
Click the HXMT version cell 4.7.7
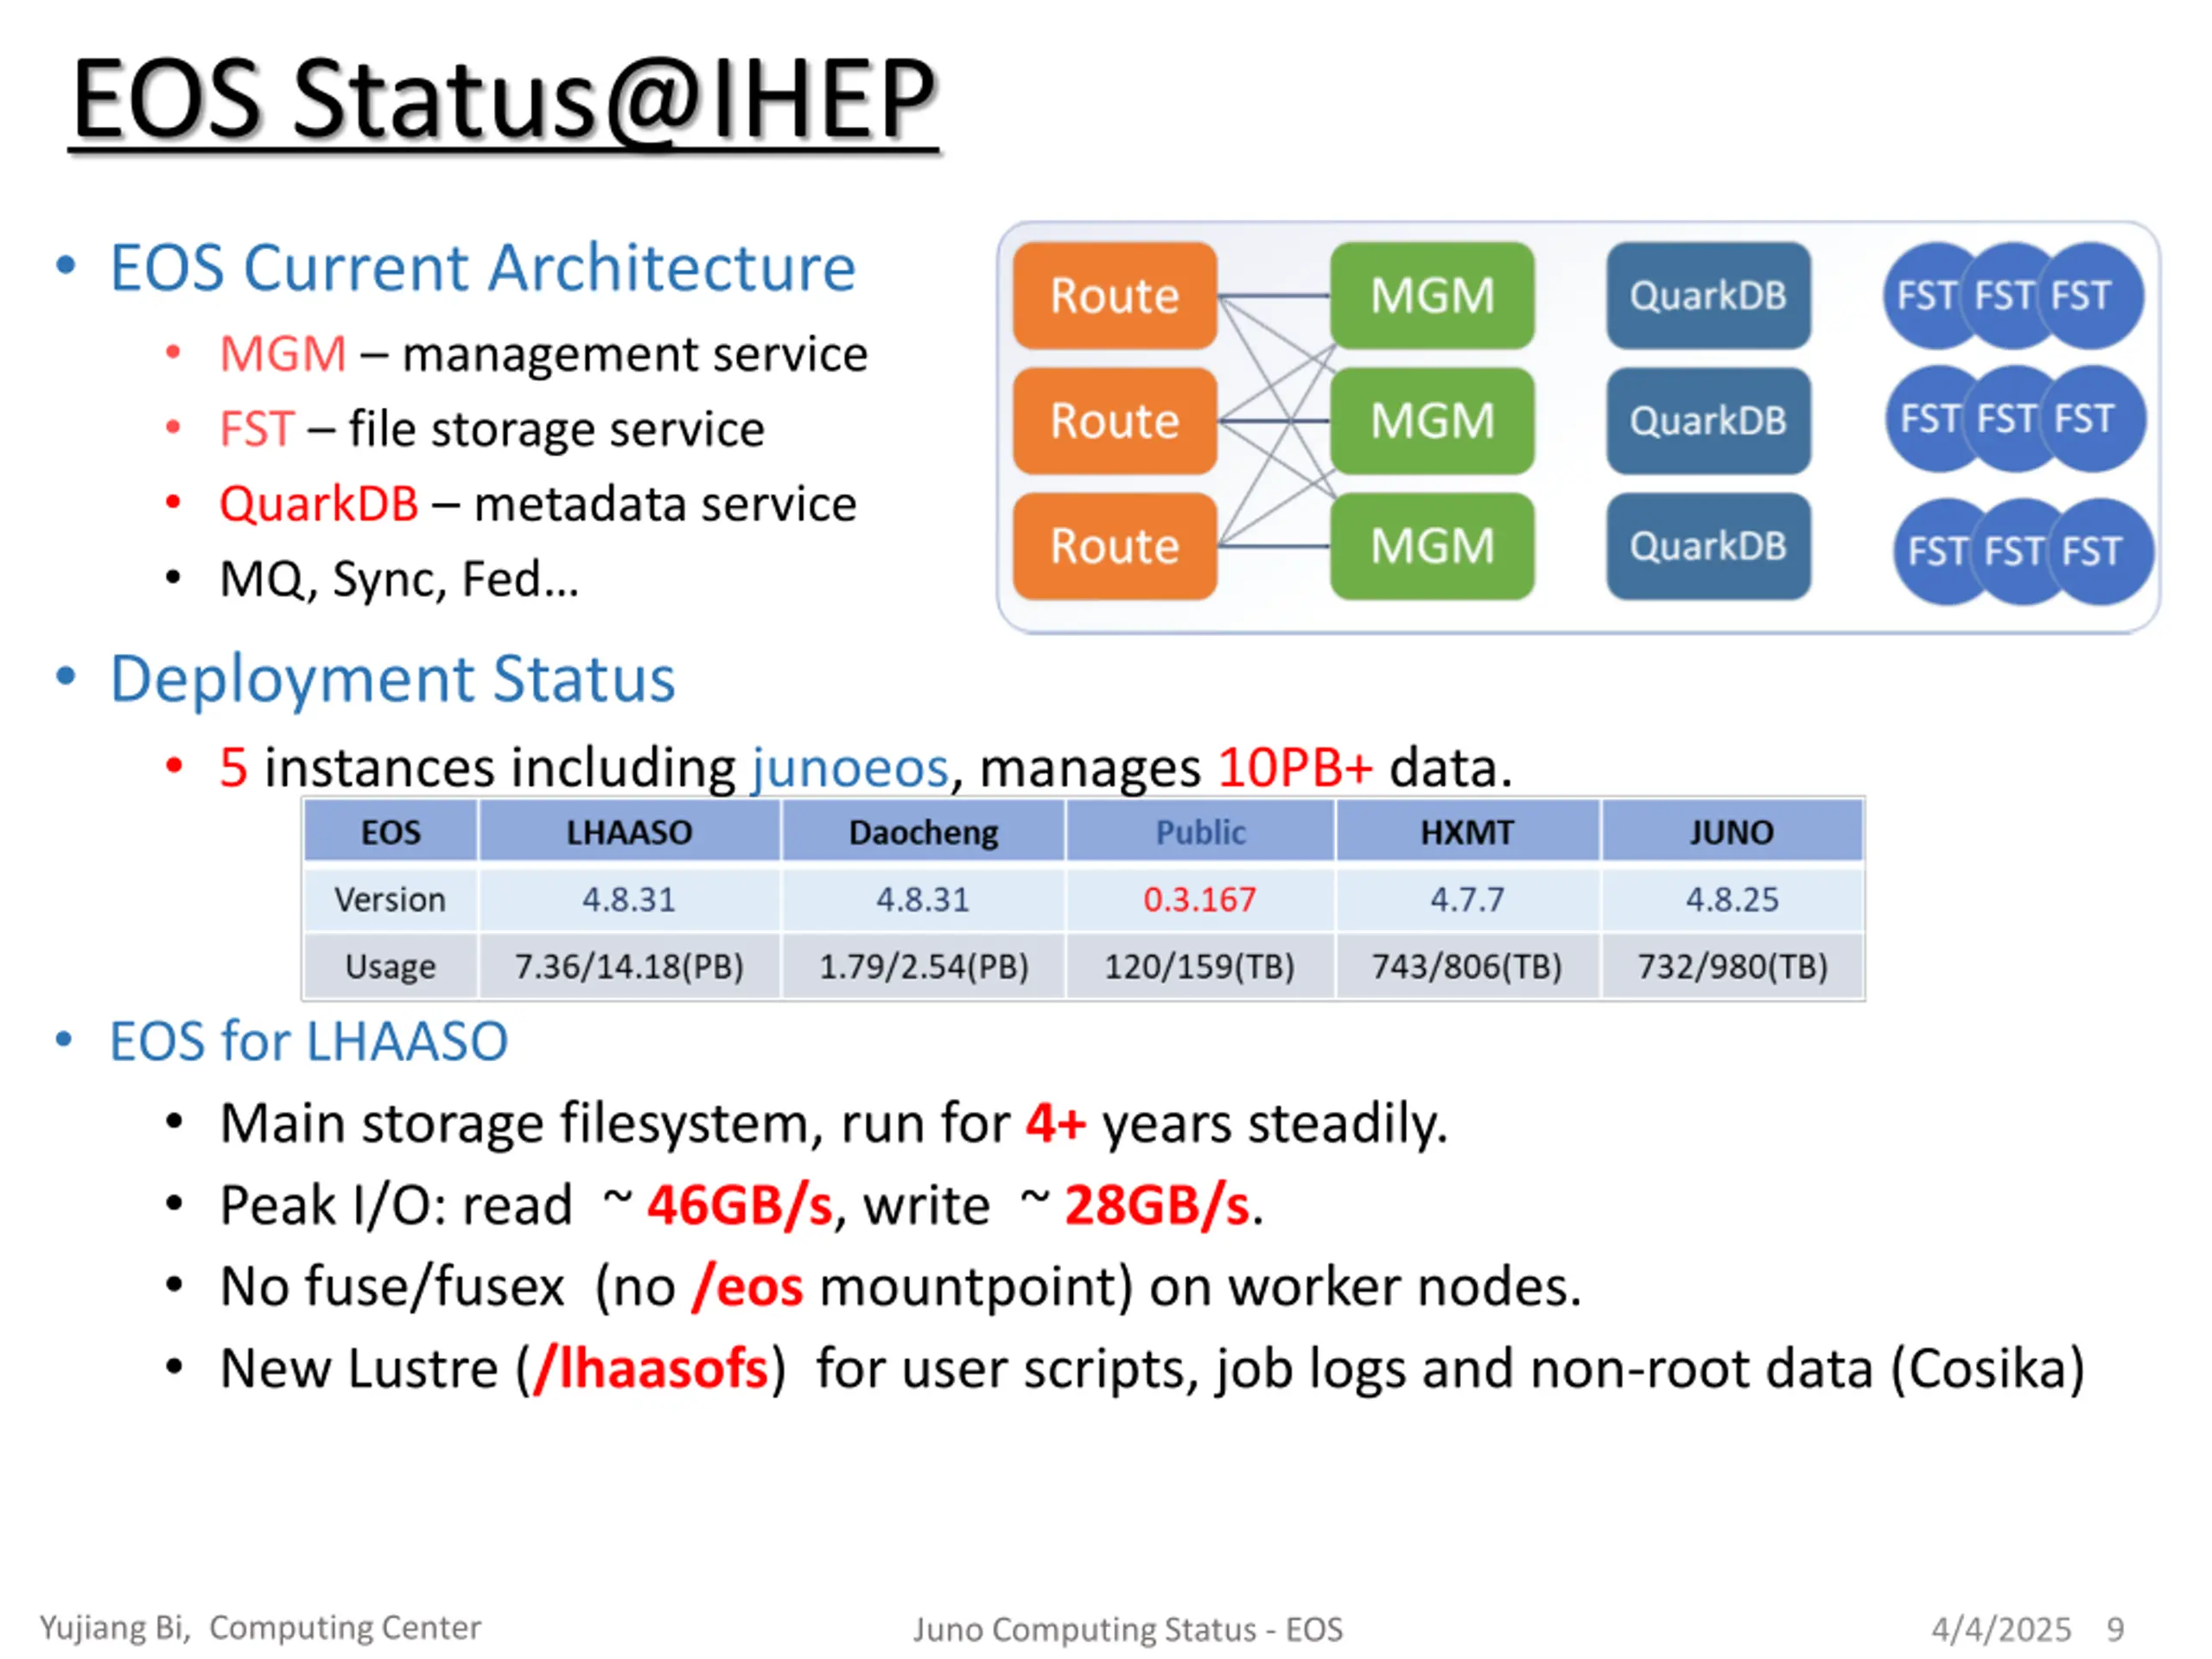pos(1467,900)
